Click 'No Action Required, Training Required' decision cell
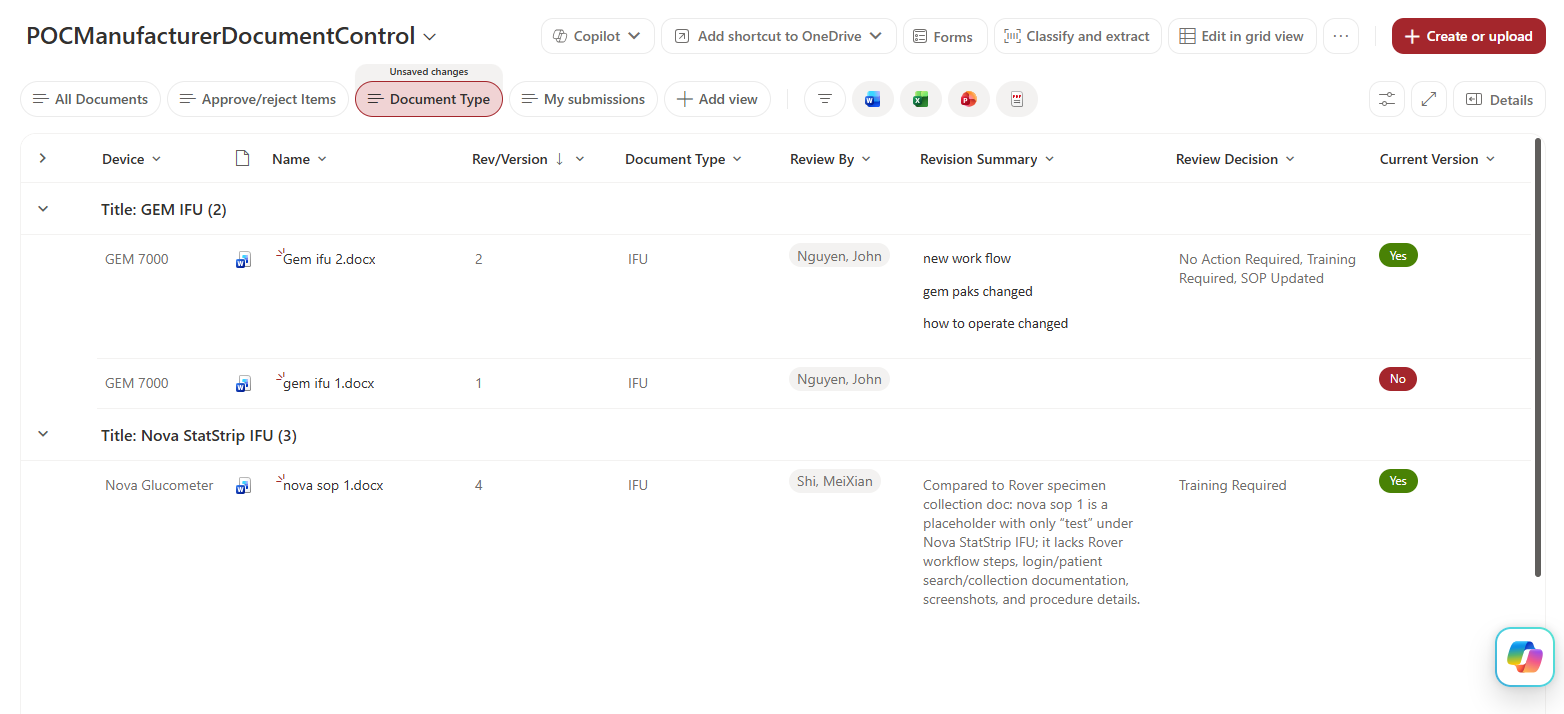The height and width of the screenshot is (714, 1564). (x=1267, y=269)
